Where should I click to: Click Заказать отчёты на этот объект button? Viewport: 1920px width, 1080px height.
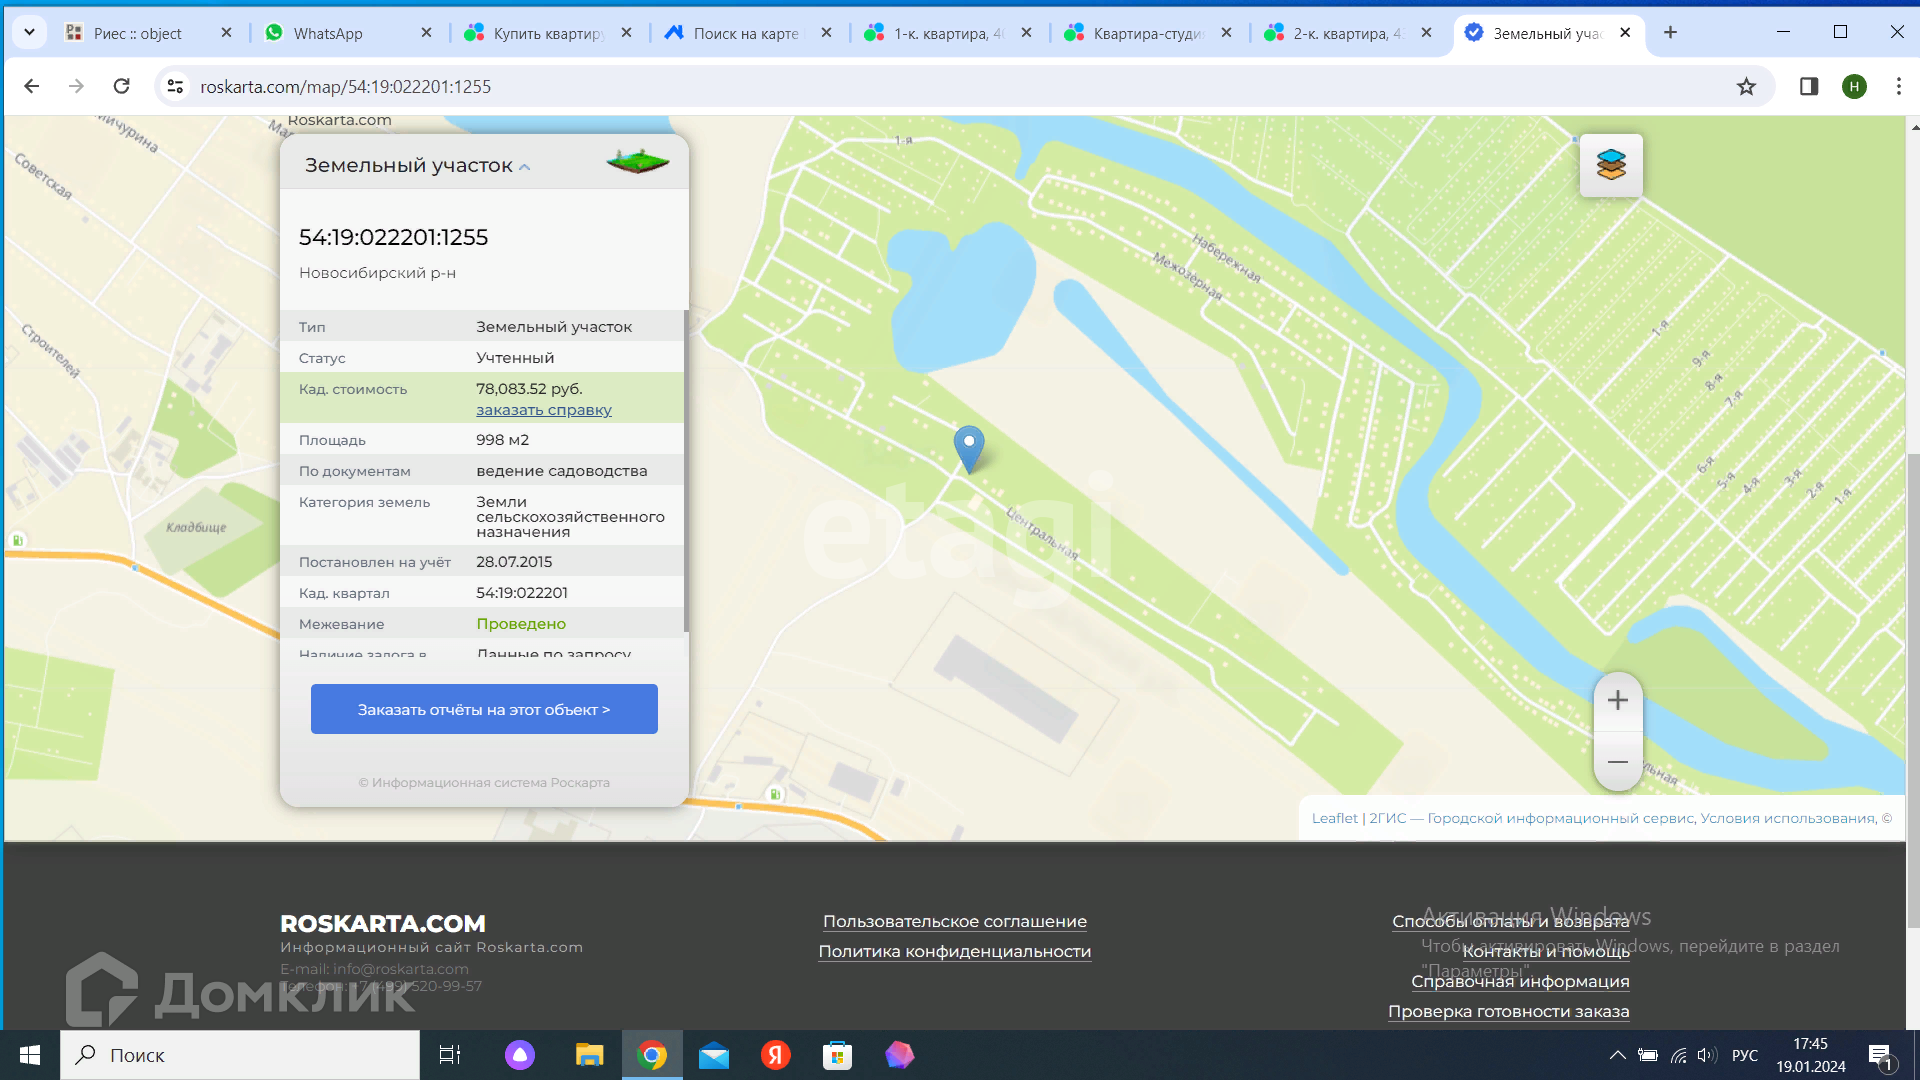pos(484,709)
